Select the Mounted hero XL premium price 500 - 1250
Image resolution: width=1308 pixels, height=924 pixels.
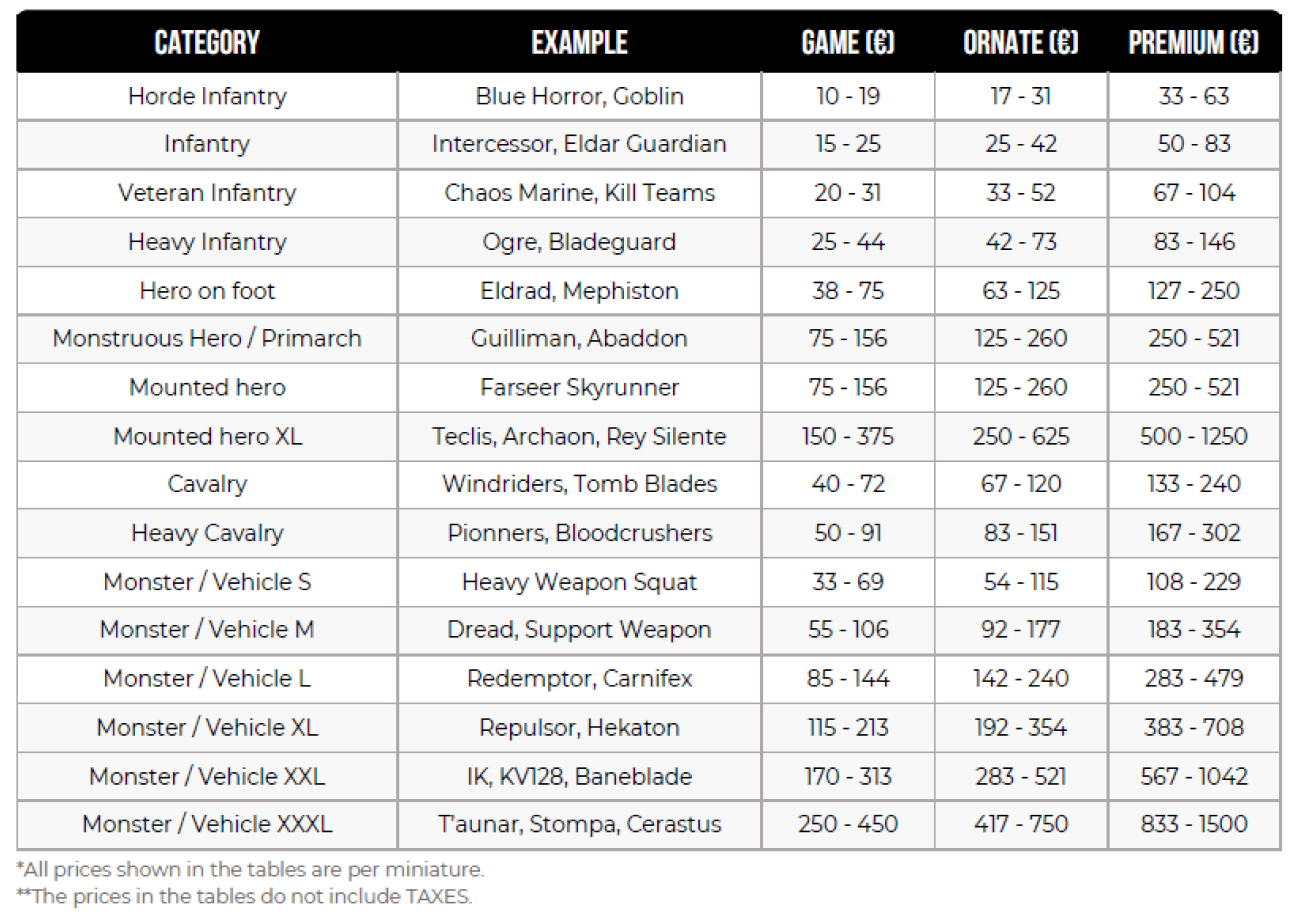(x=1194, y=437)
